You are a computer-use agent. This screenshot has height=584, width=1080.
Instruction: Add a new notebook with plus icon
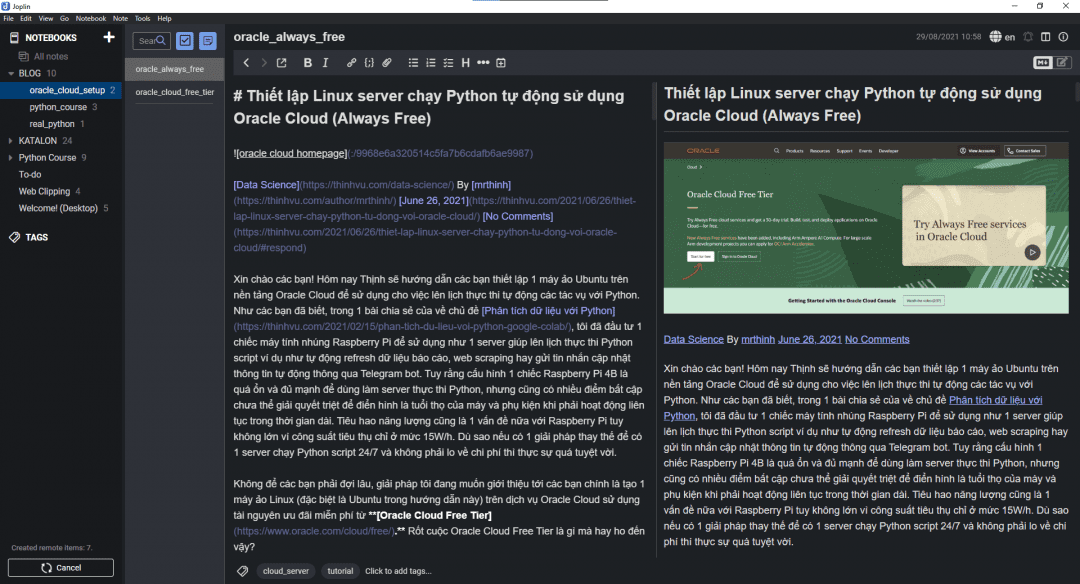109,38
